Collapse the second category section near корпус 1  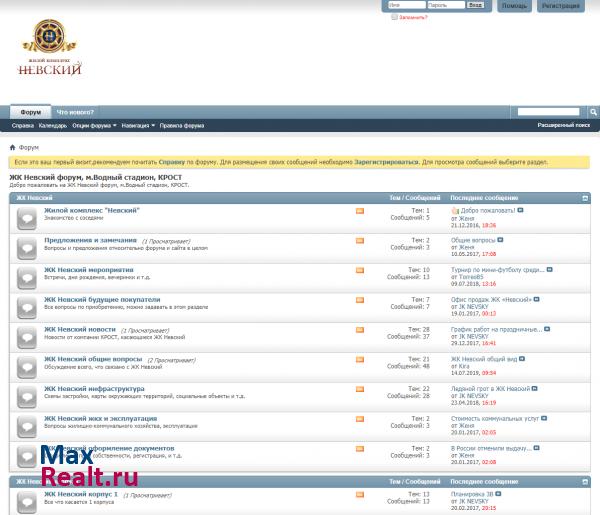point(585,482)
